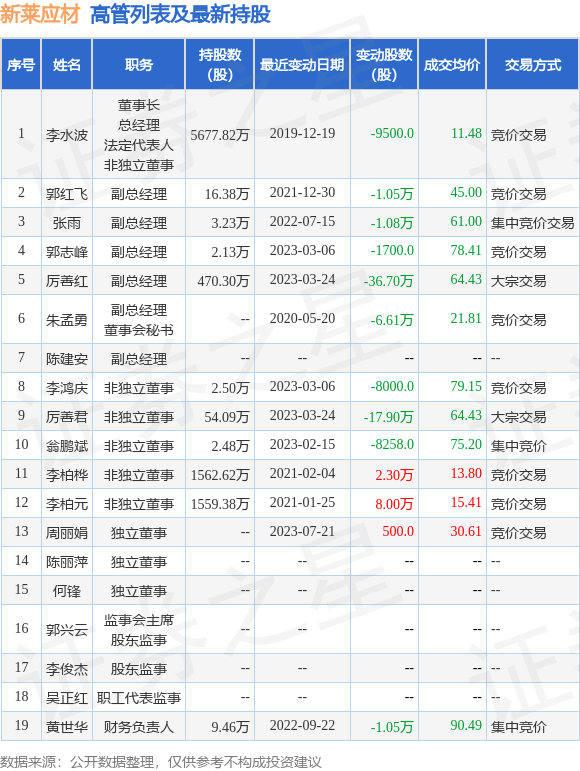Click the name 周丽娟
This screenshot has height=771, width=580.
tap(67, 533)
